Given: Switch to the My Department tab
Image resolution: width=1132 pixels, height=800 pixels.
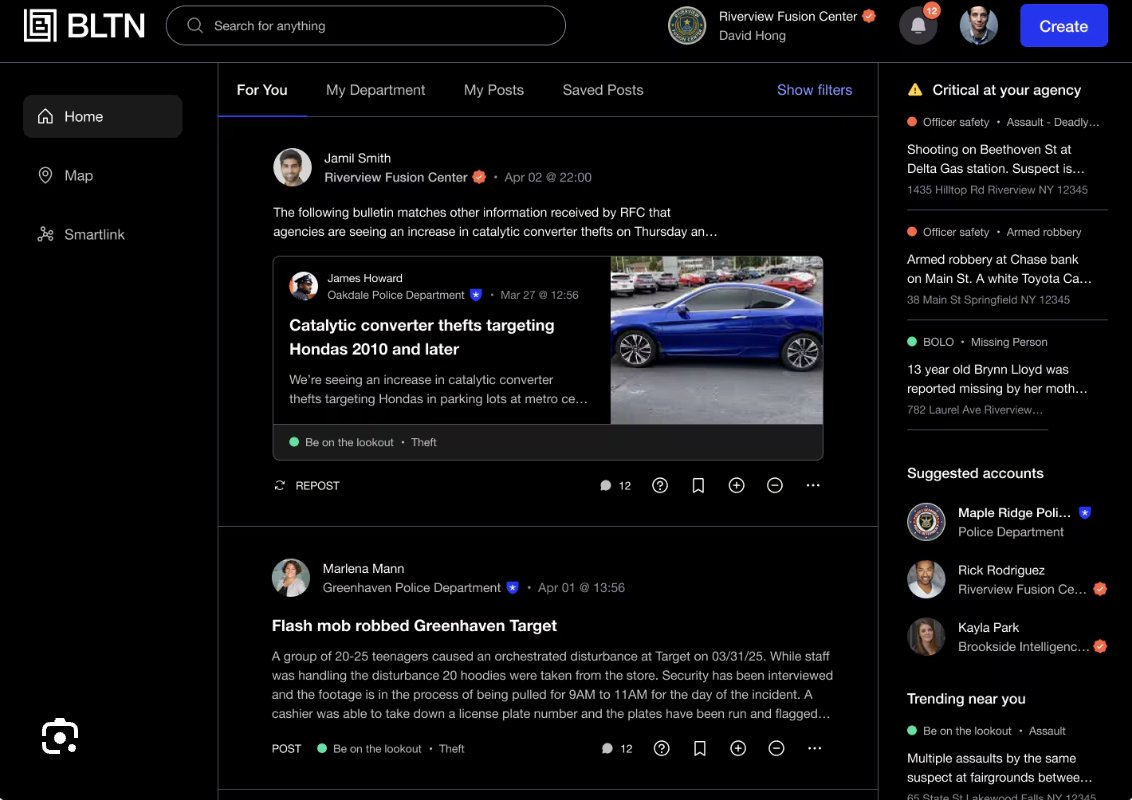Looking at the screenshot, I should 375,90.
